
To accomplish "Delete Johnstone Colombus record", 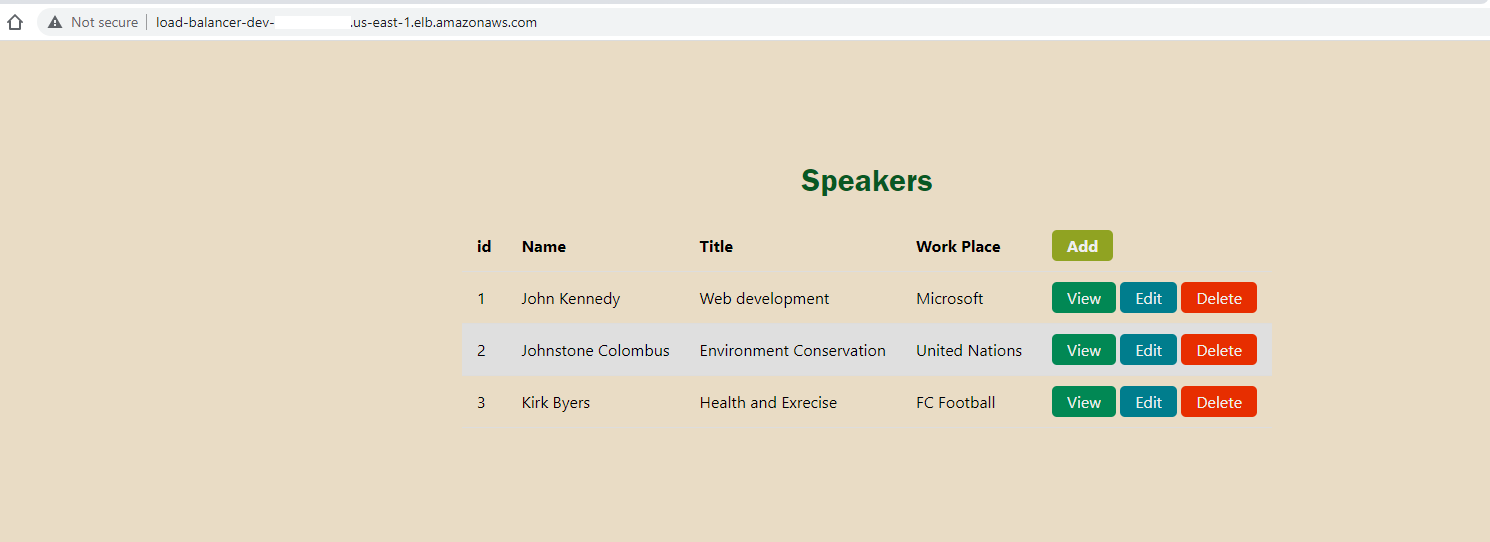I will tap(1218, 350).
